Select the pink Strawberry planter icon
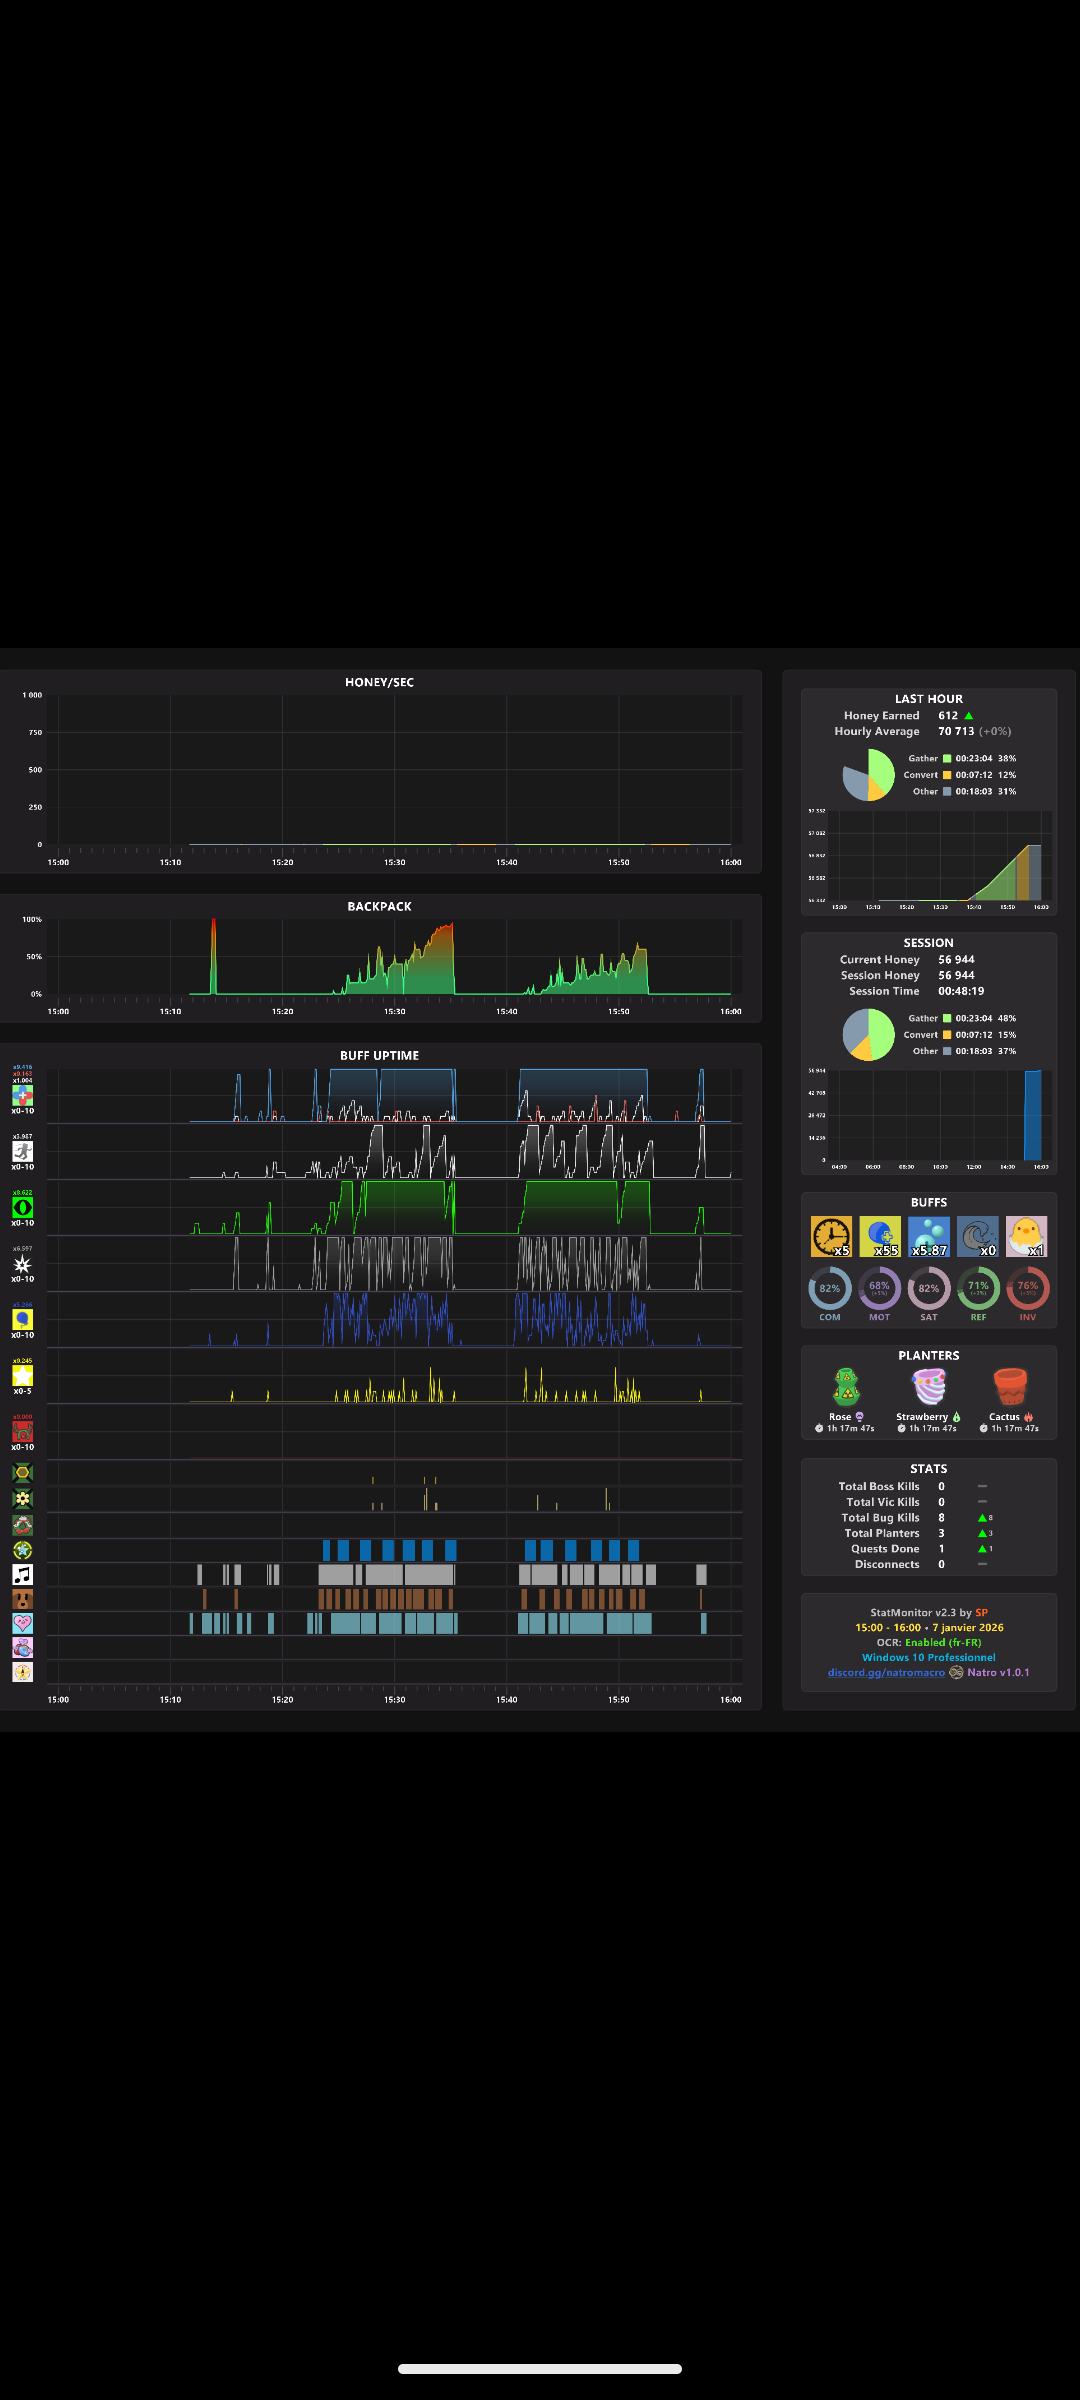 point(929,1388)
